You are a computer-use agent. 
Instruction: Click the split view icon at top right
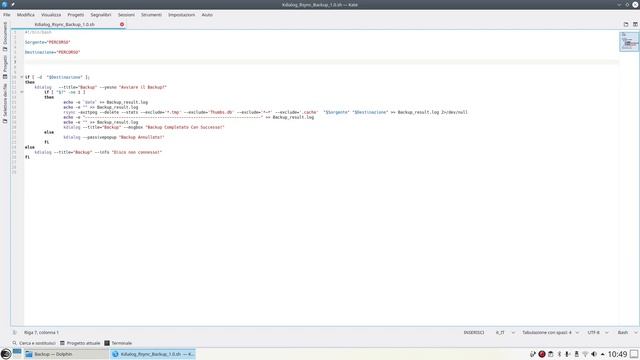tap(635, 24)
